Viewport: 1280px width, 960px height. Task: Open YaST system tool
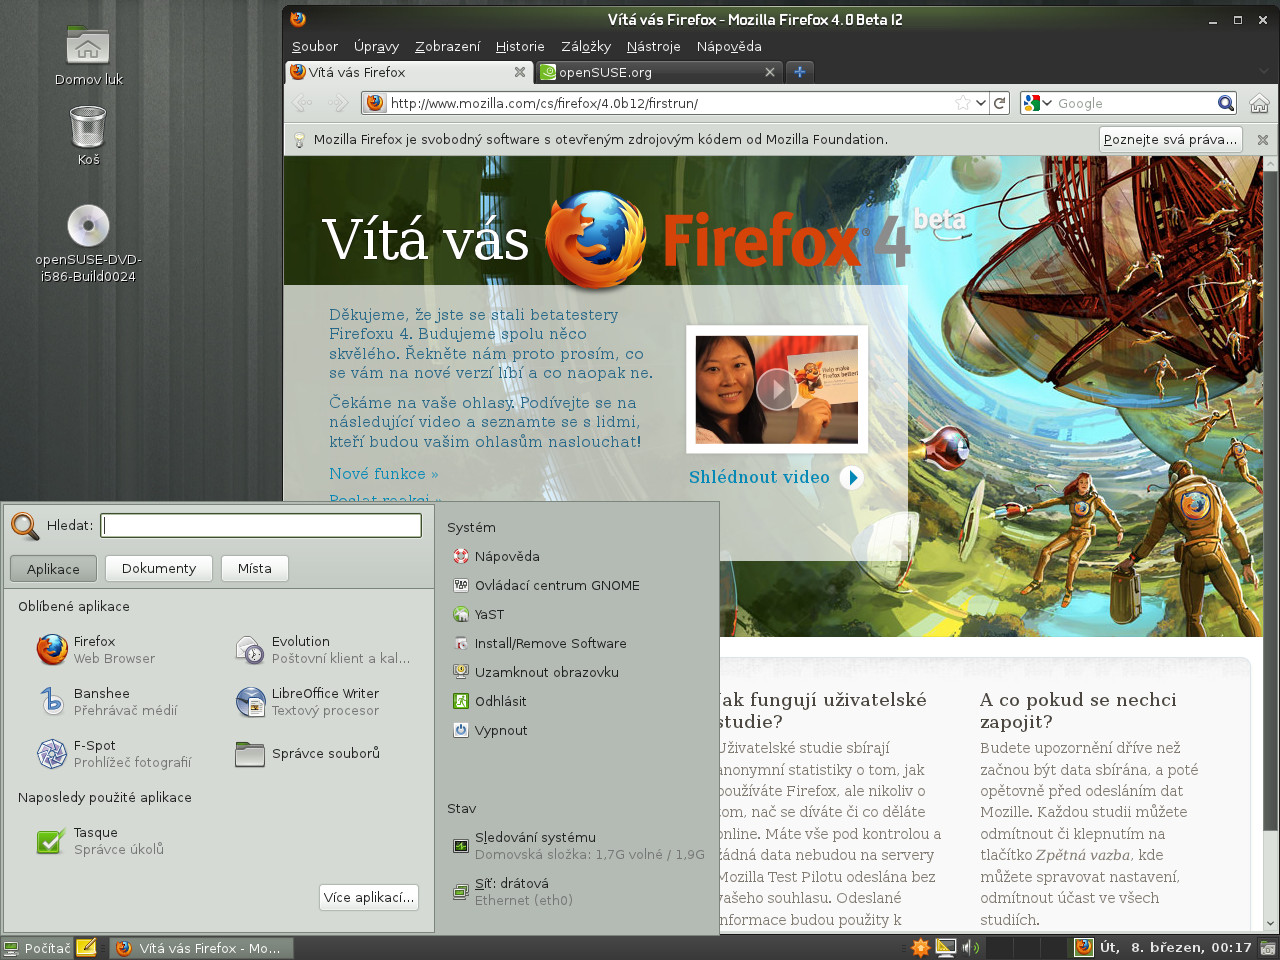point(489,614)
